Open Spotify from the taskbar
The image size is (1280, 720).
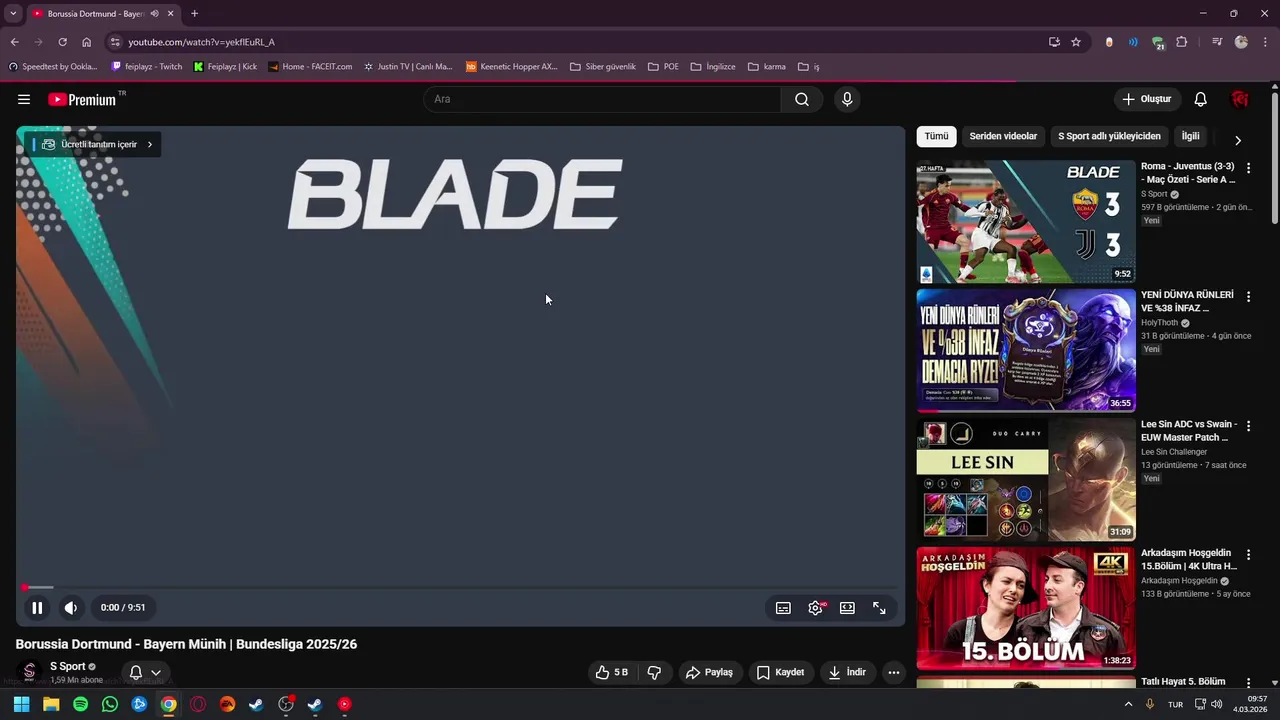[80, 704]
